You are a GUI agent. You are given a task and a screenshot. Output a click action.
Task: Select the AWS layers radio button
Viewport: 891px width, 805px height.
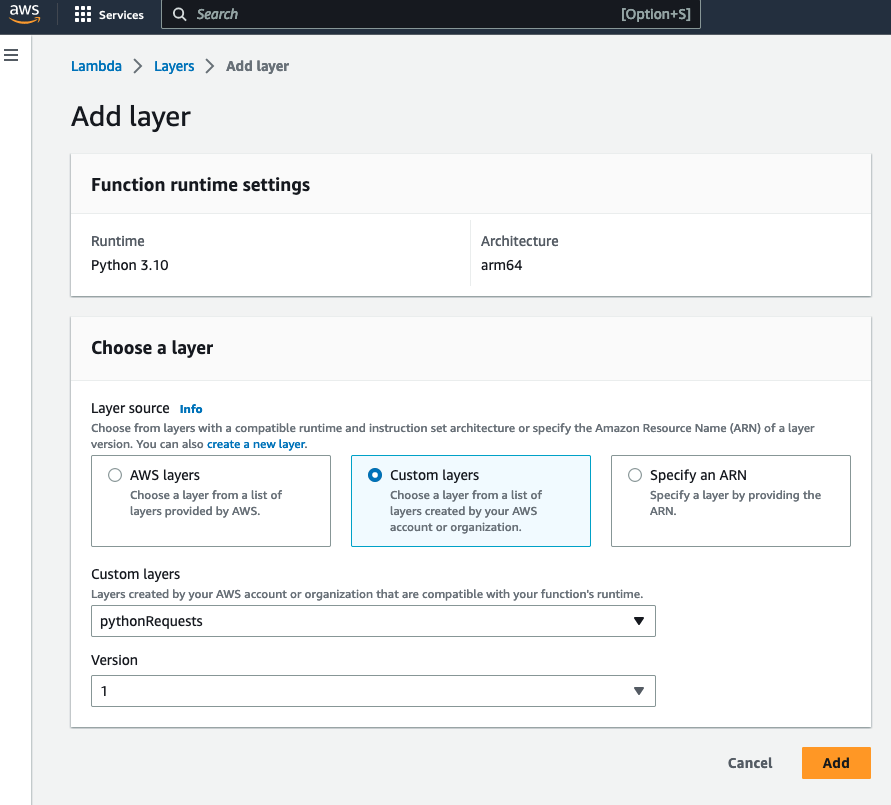click(115, 475)
